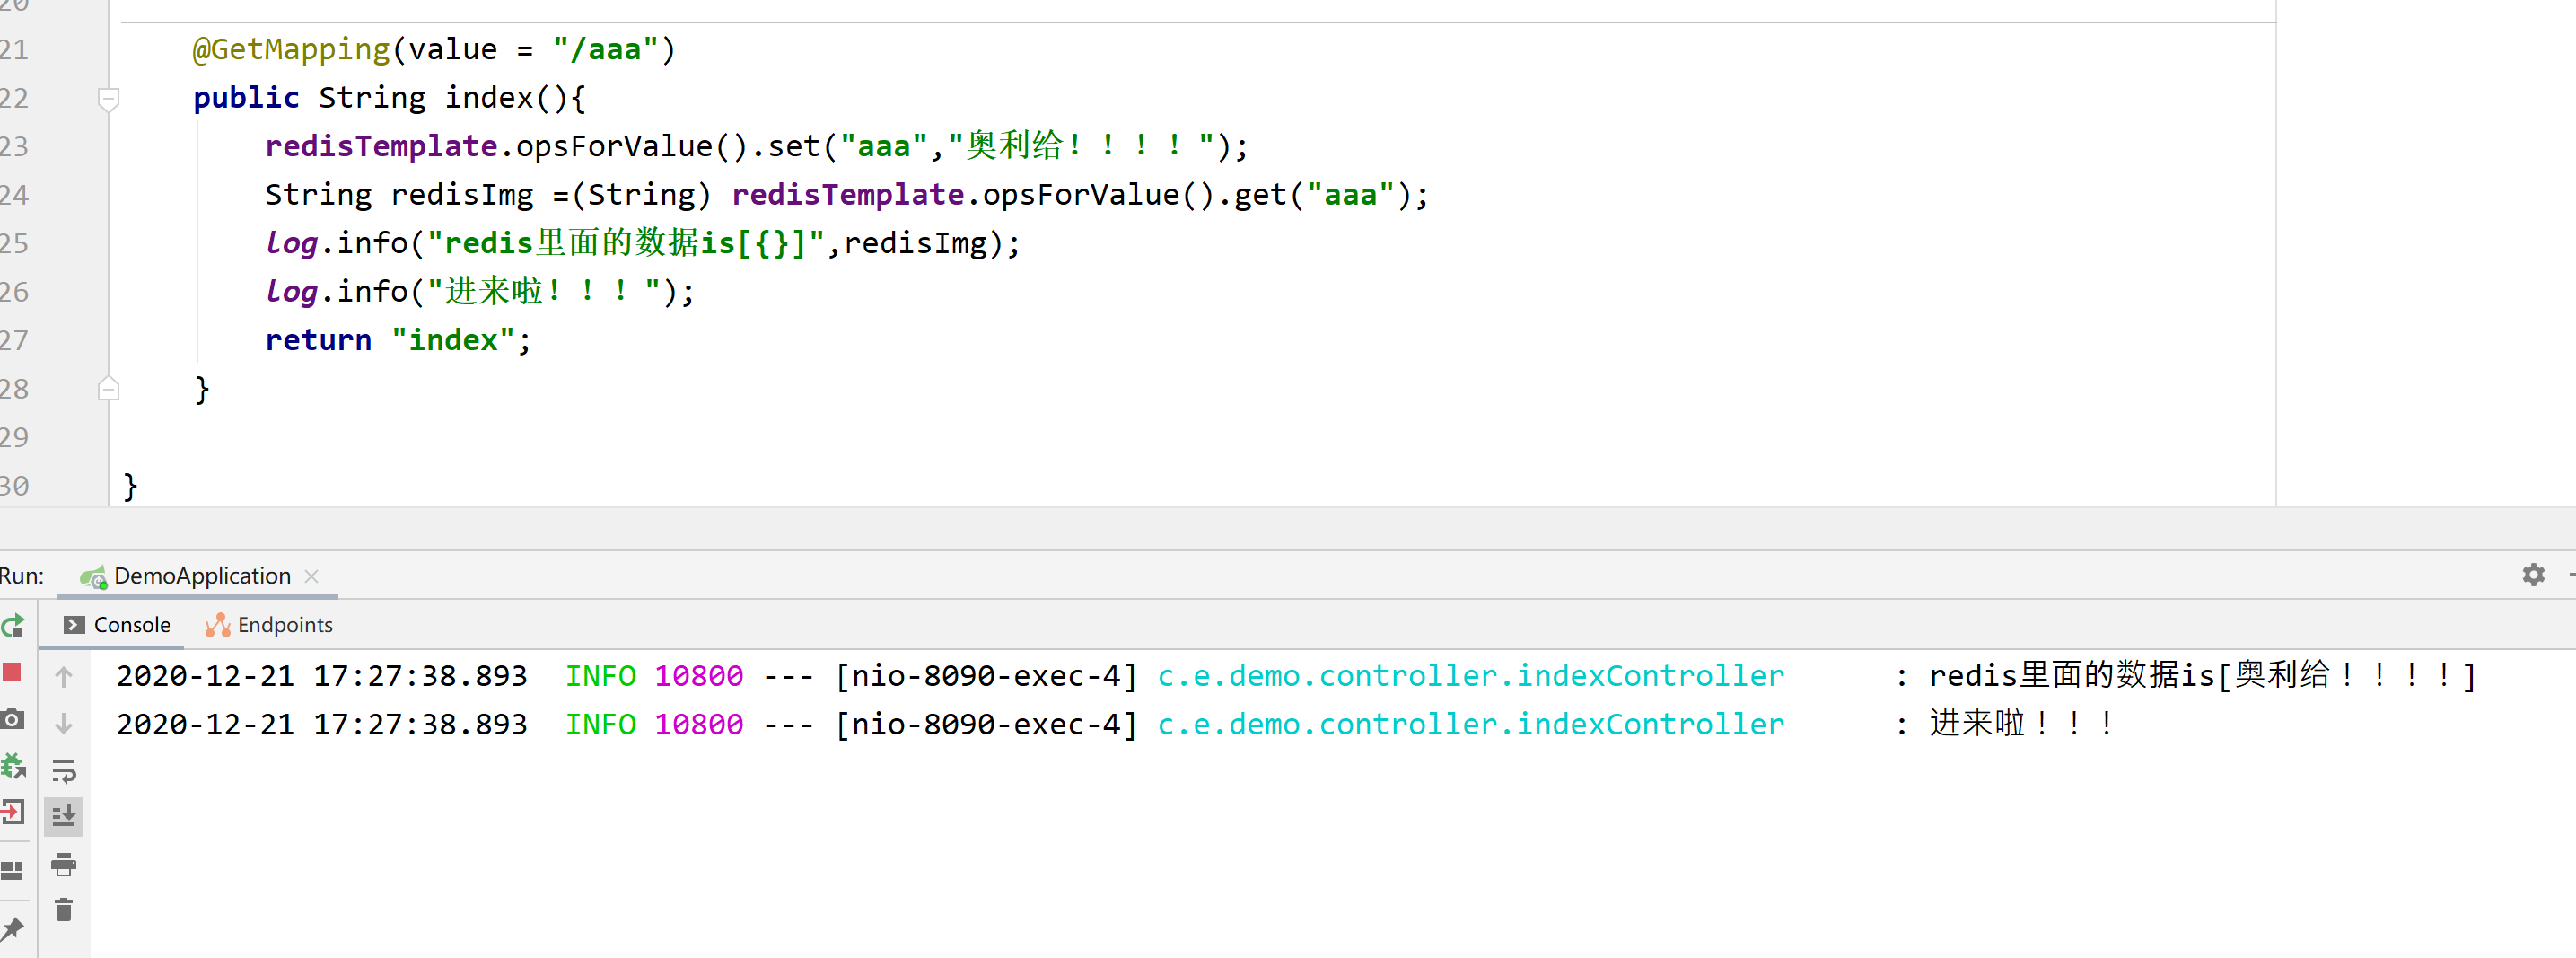The height and width of the screenshot is (958, 2576).
Task: Click the fold end marker at line 28
Action: tap(109, 389)
